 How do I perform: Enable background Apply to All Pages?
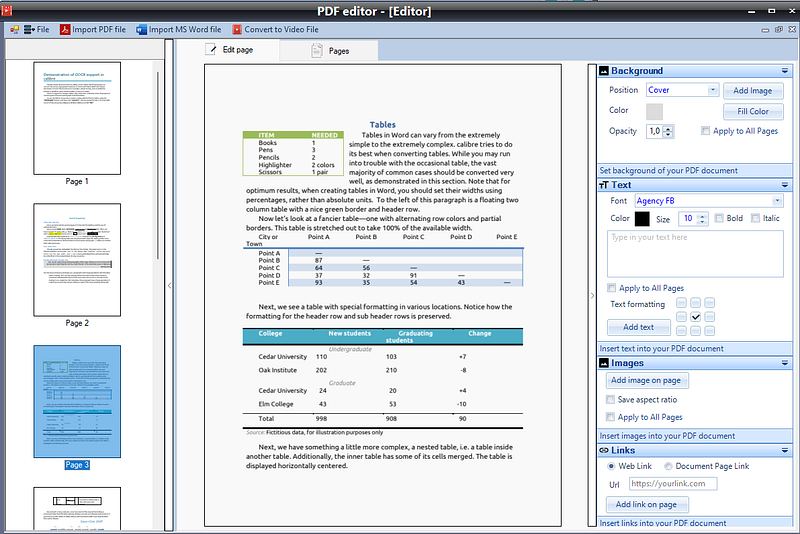click(x=705, y=131)
